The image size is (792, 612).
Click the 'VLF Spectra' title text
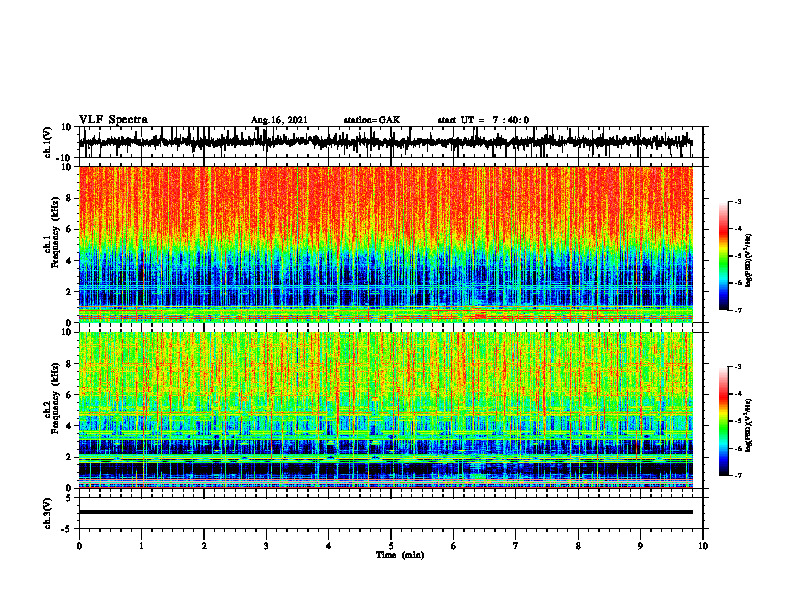tap(113, 120)
